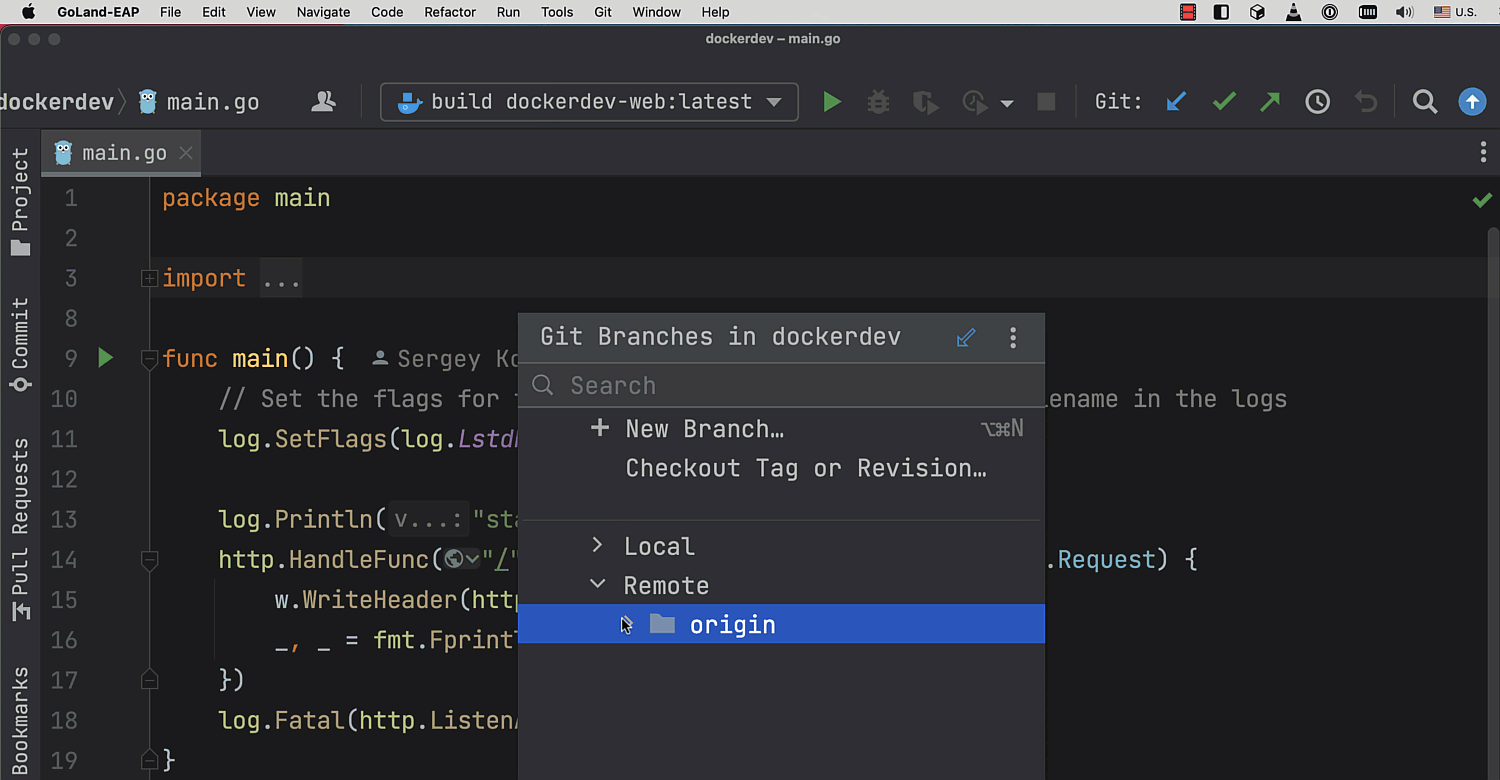Expand the Local branches node
Screen dimensions: 1500x780
[x=597, y=546]
